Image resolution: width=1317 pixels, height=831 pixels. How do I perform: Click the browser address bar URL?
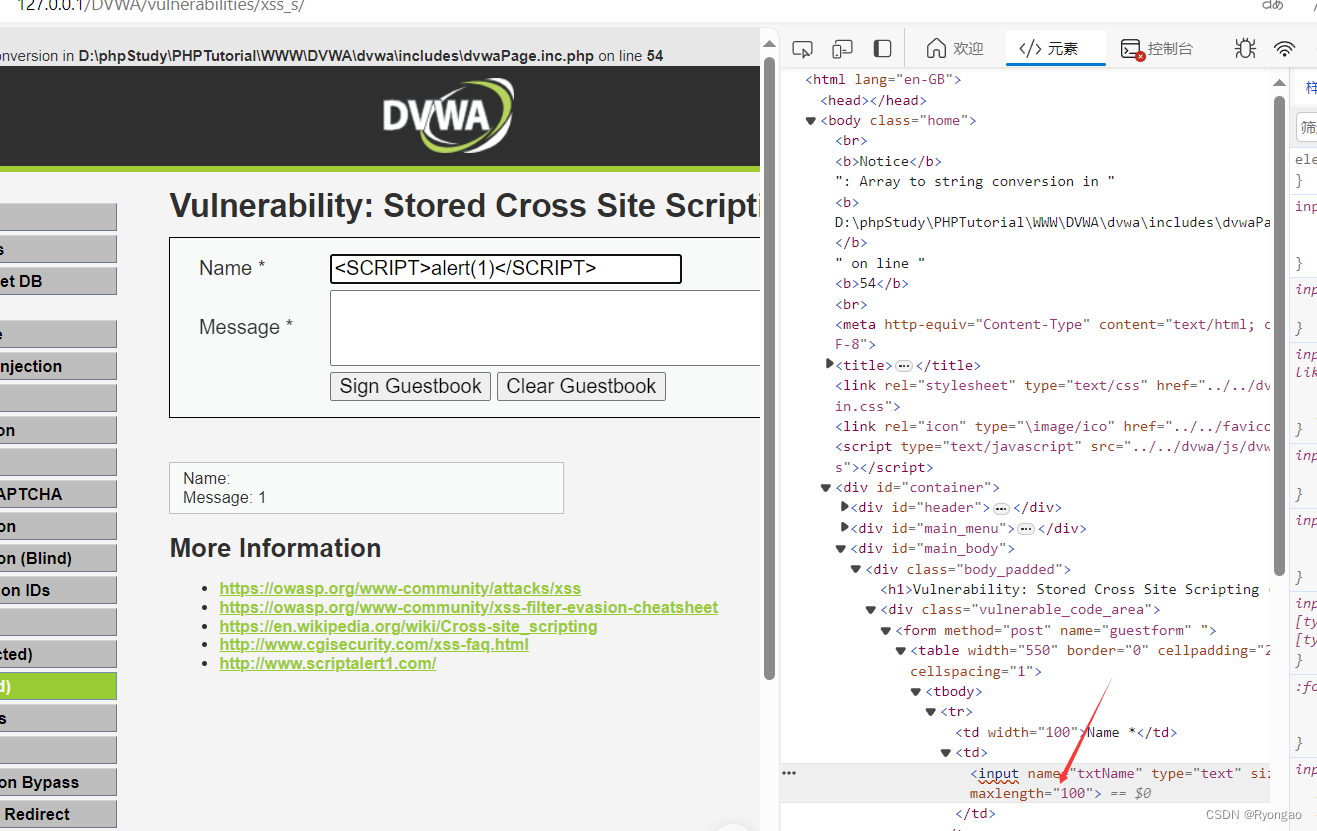160,6
